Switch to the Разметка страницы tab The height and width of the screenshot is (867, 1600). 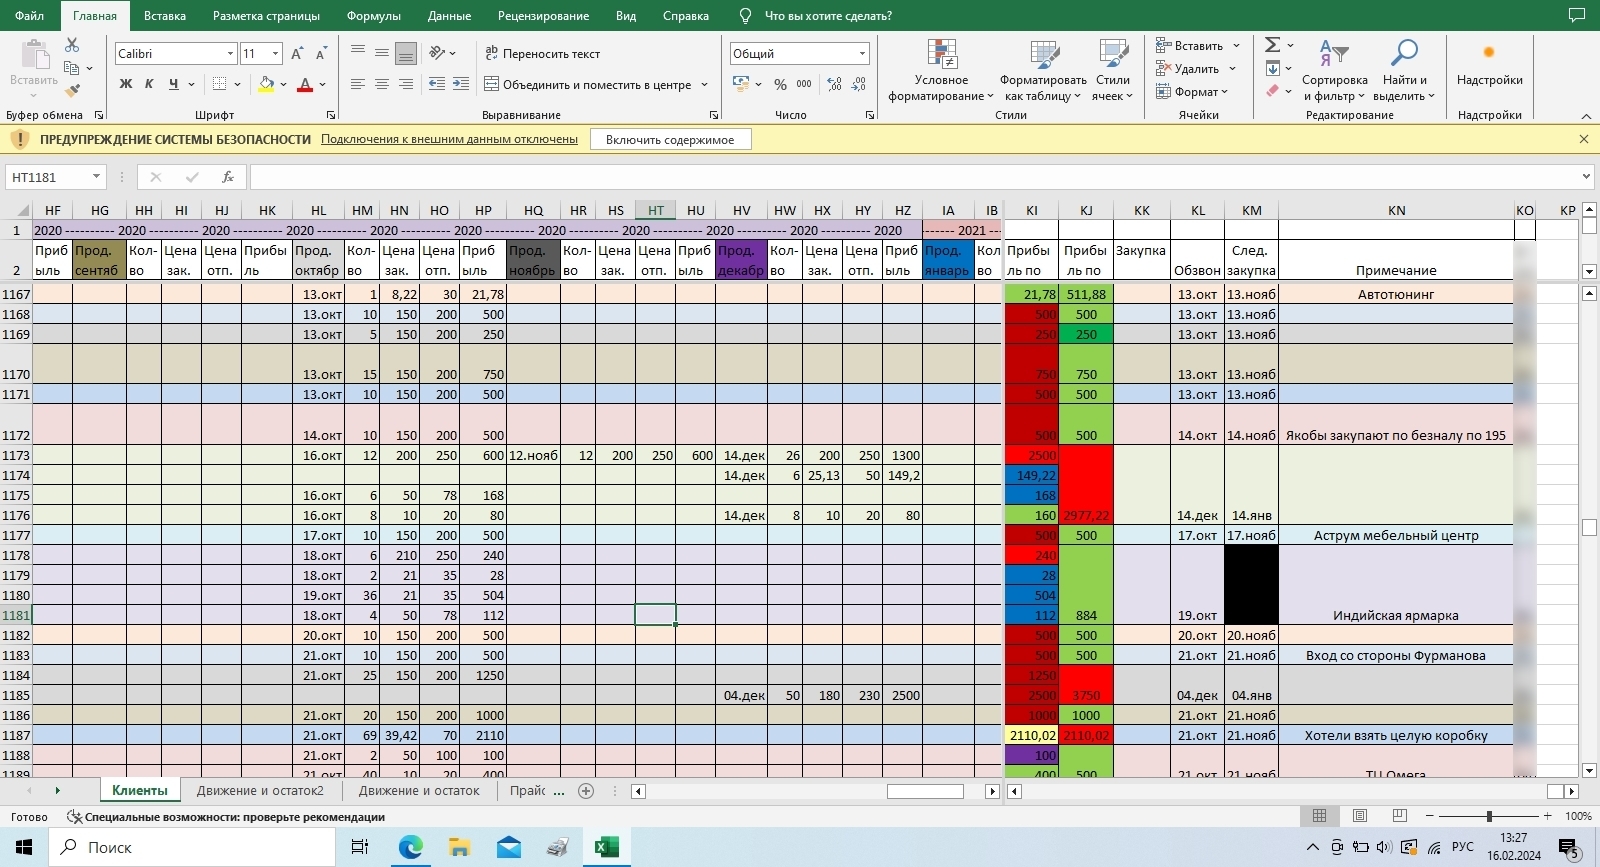[266, 16]
